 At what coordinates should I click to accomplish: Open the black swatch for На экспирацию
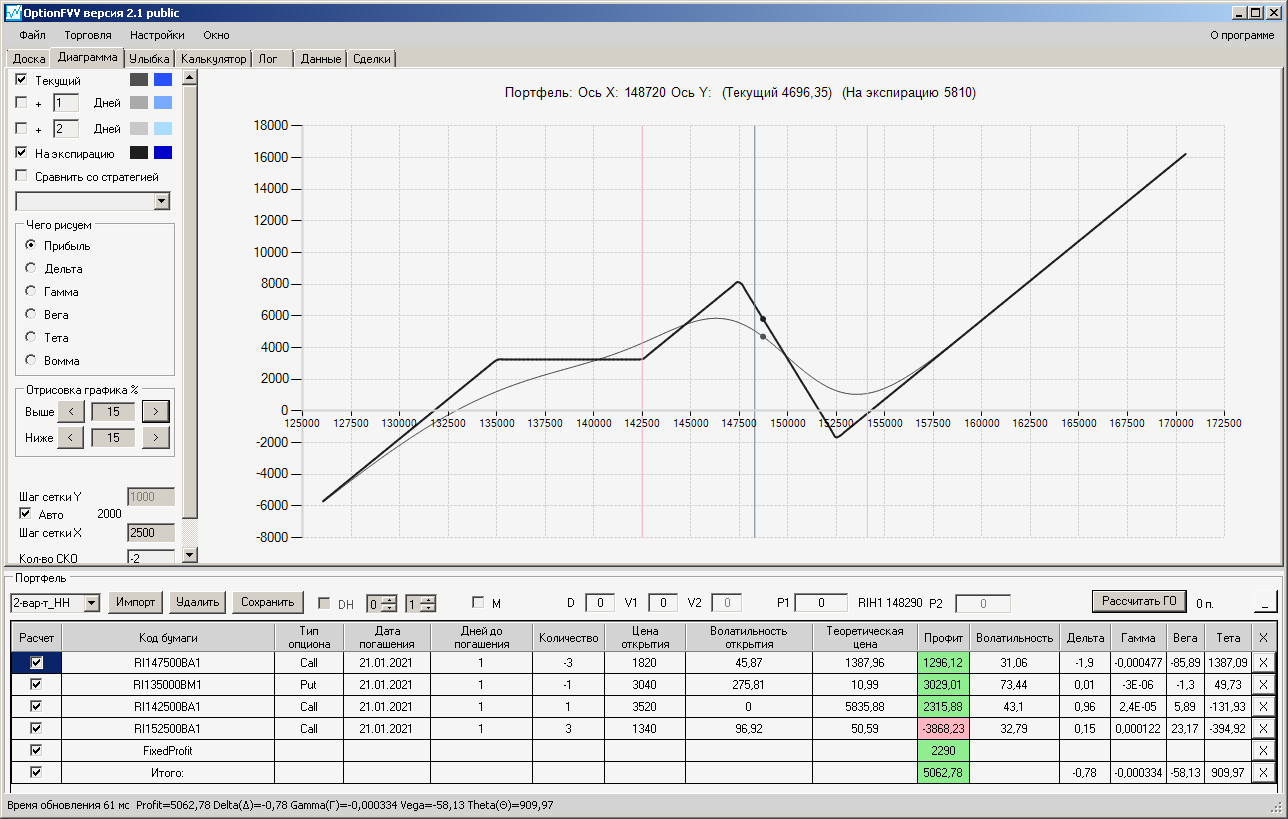coord(139,153)
